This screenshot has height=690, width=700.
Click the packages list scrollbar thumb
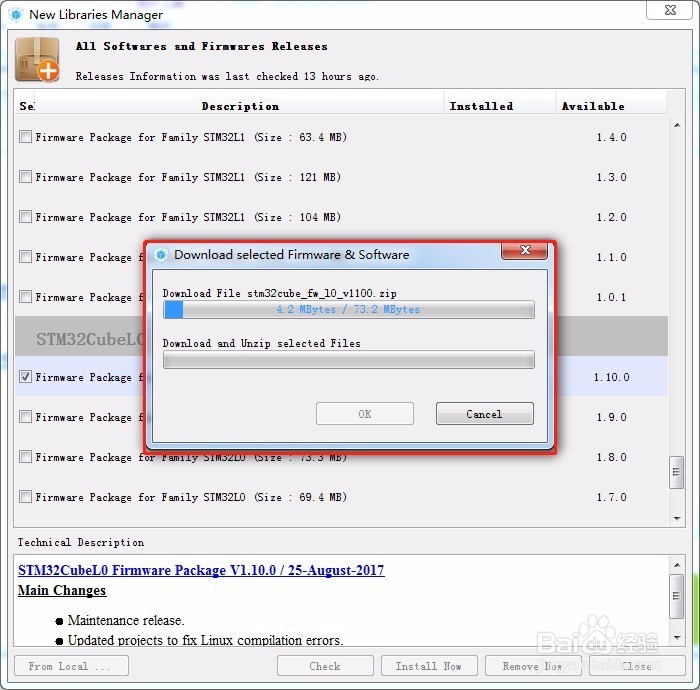[676, 472]
